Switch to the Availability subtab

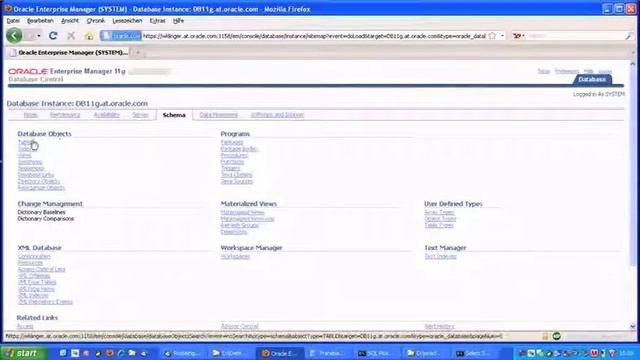tap(107, 115)
